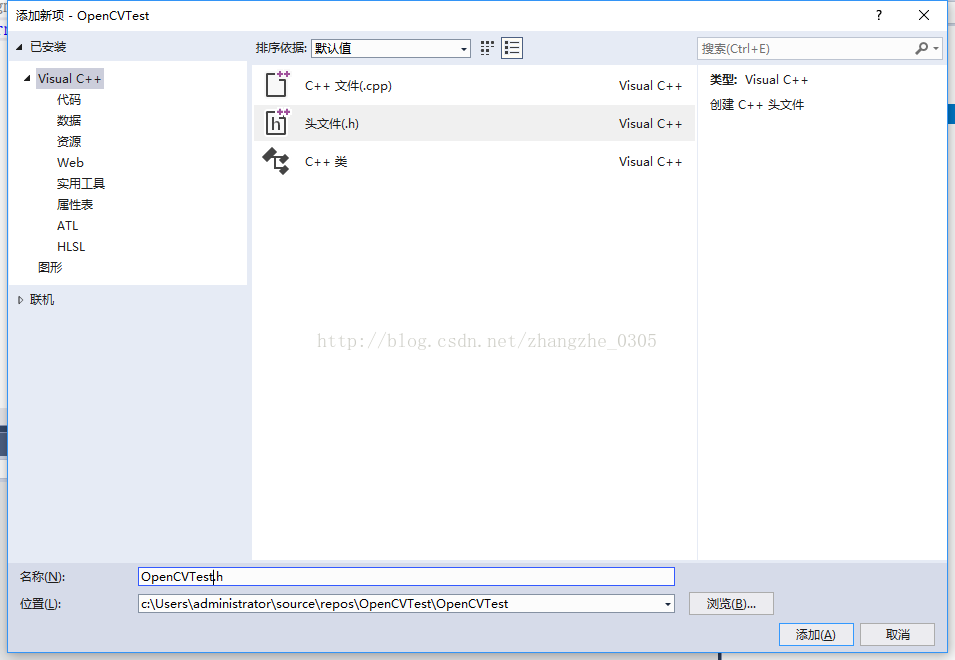Select the 资源 category

click(69, 142)
